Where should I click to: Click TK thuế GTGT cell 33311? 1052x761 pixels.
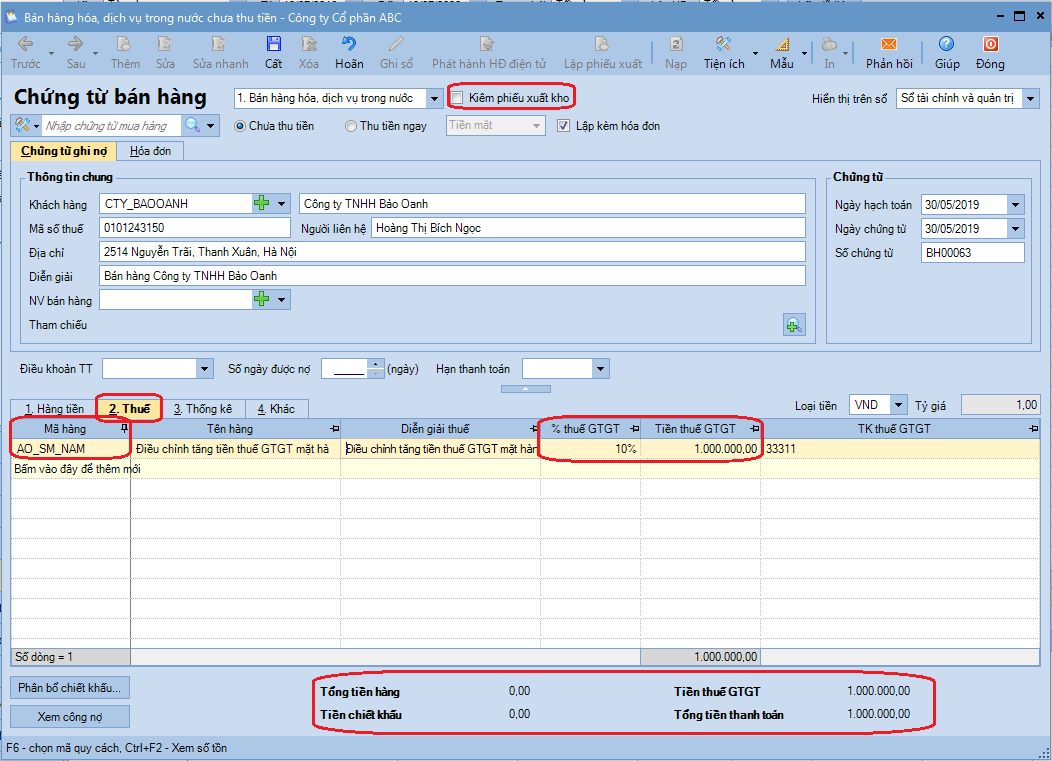900,448
